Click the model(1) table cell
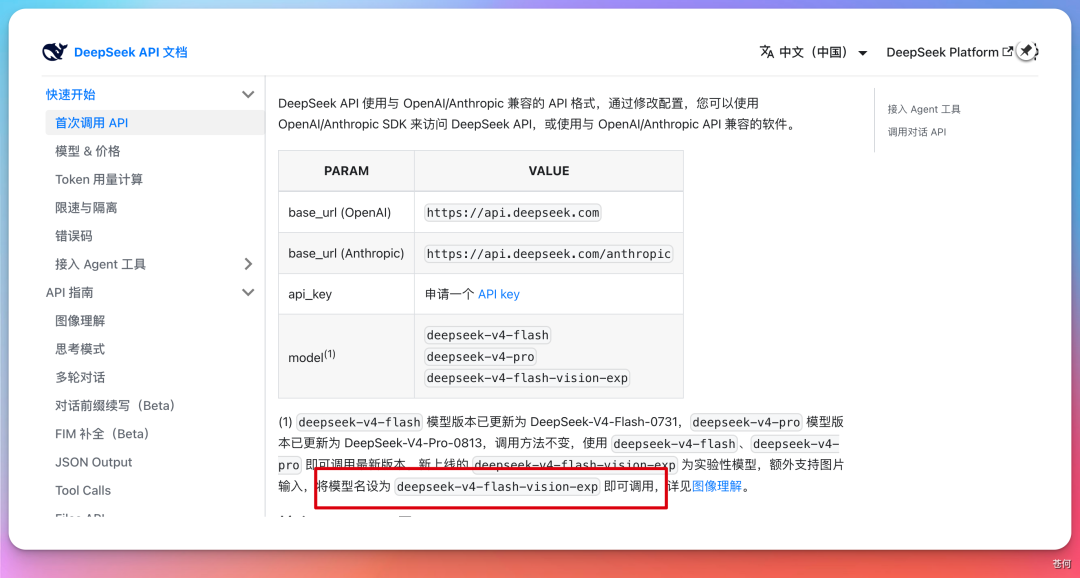 pos(346,356)
